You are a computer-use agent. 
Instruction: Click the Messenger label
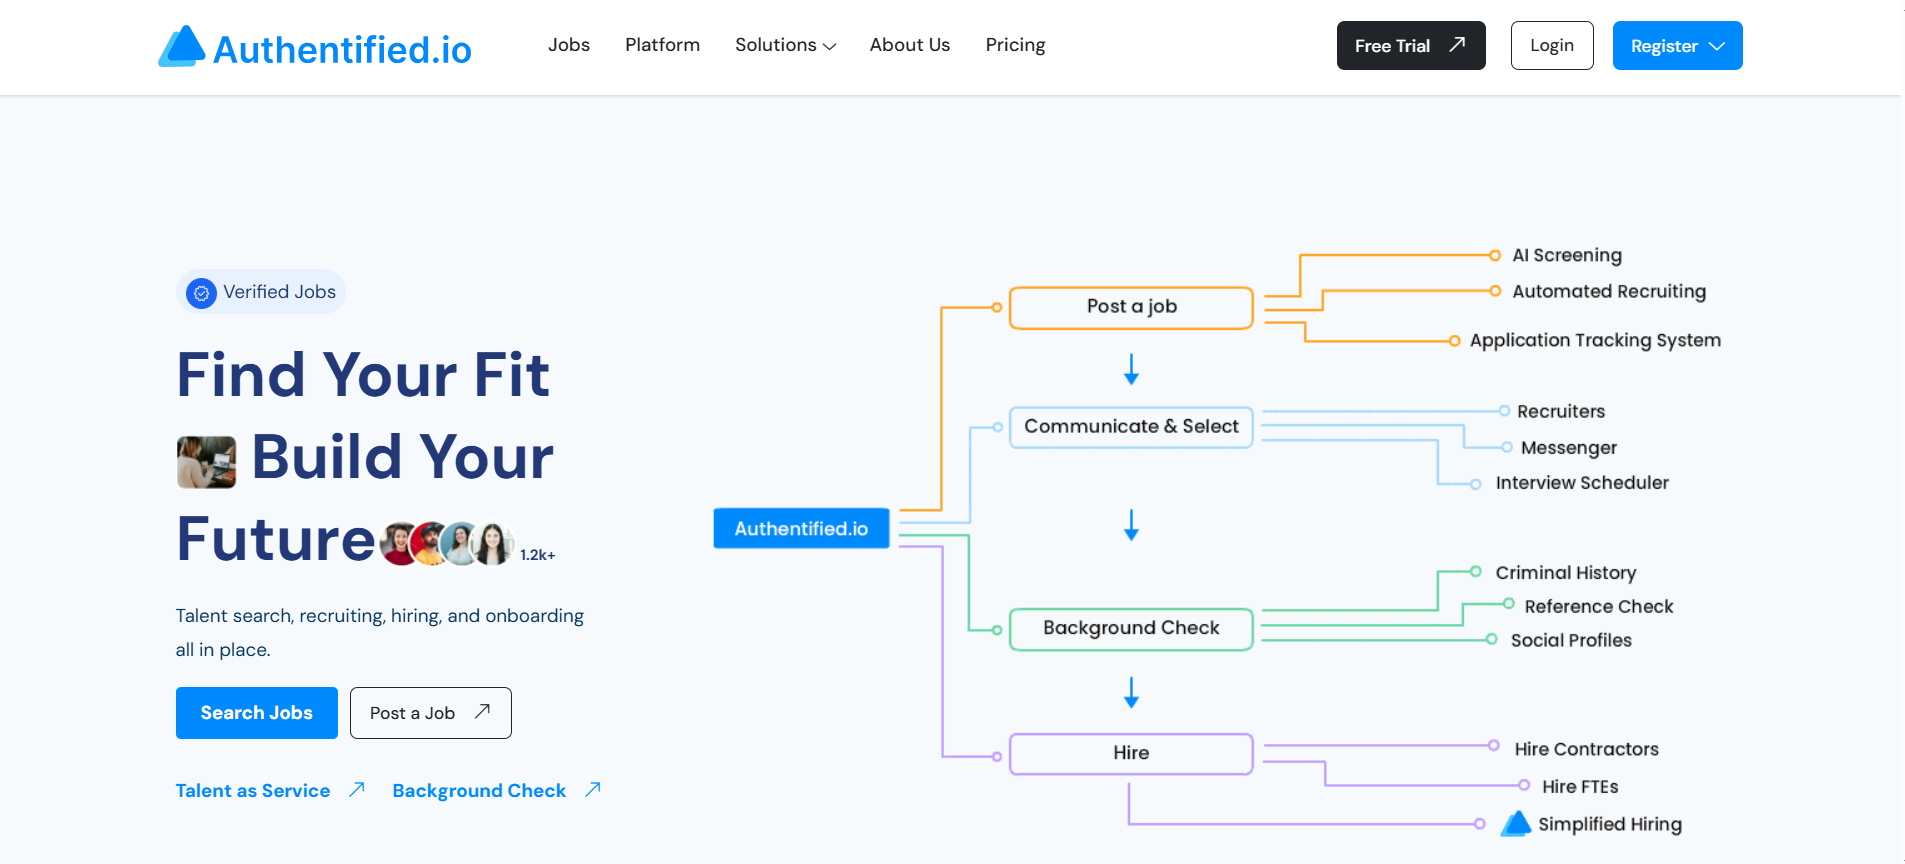point(1569,448)
